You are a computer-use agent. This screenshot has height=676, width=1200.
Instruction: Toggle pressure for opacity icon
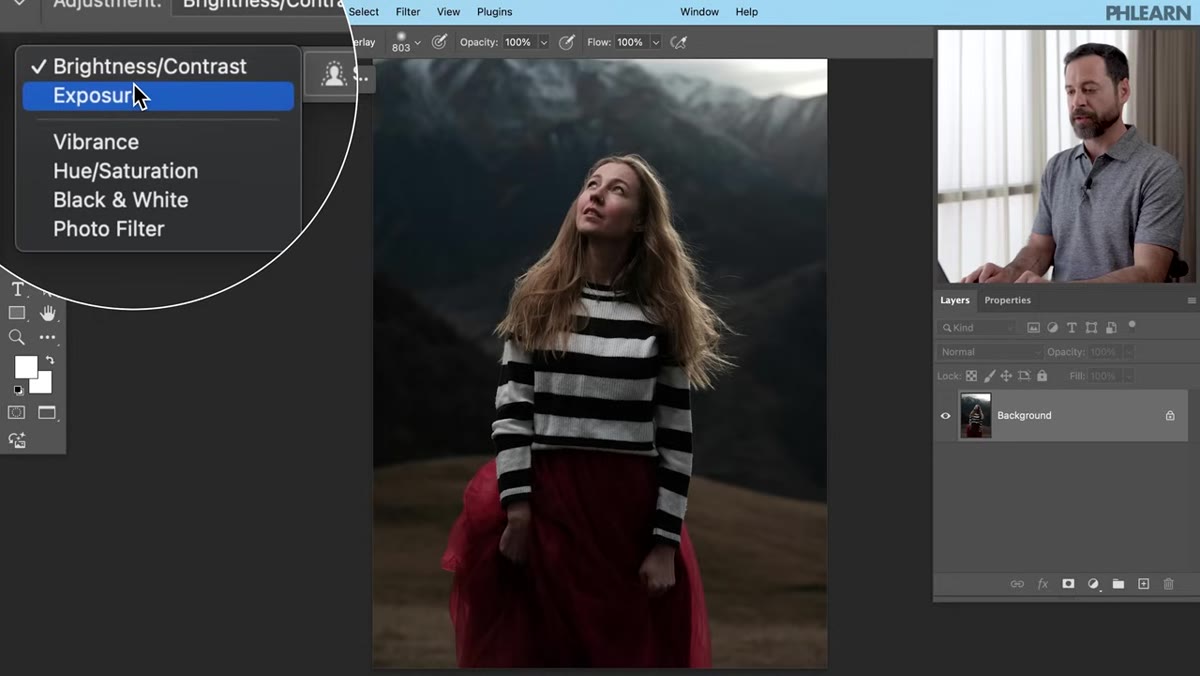point(439,42)
